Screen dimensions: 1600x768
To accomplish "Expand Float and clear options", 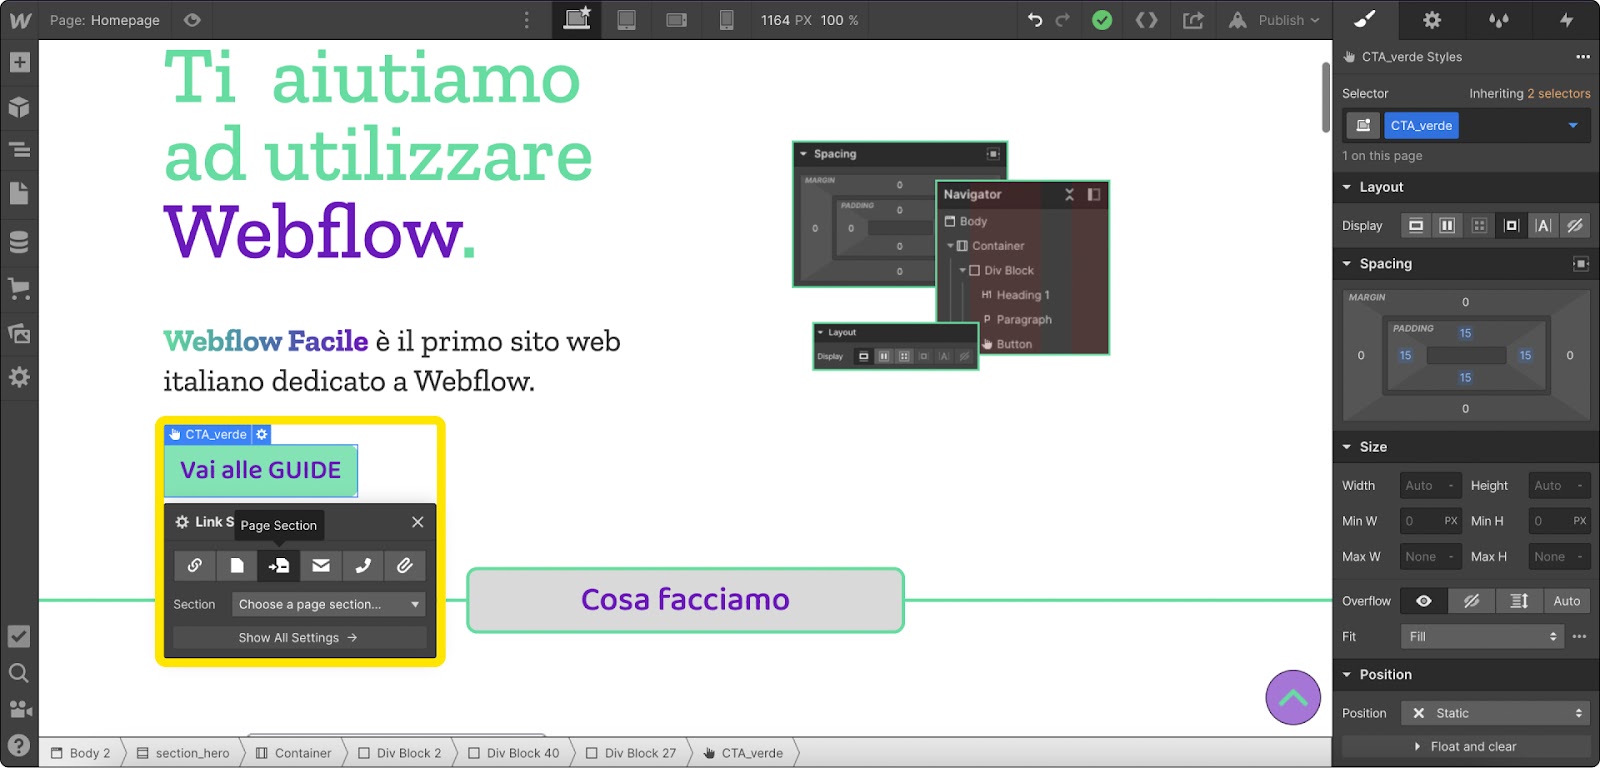I will (1466, 747).
